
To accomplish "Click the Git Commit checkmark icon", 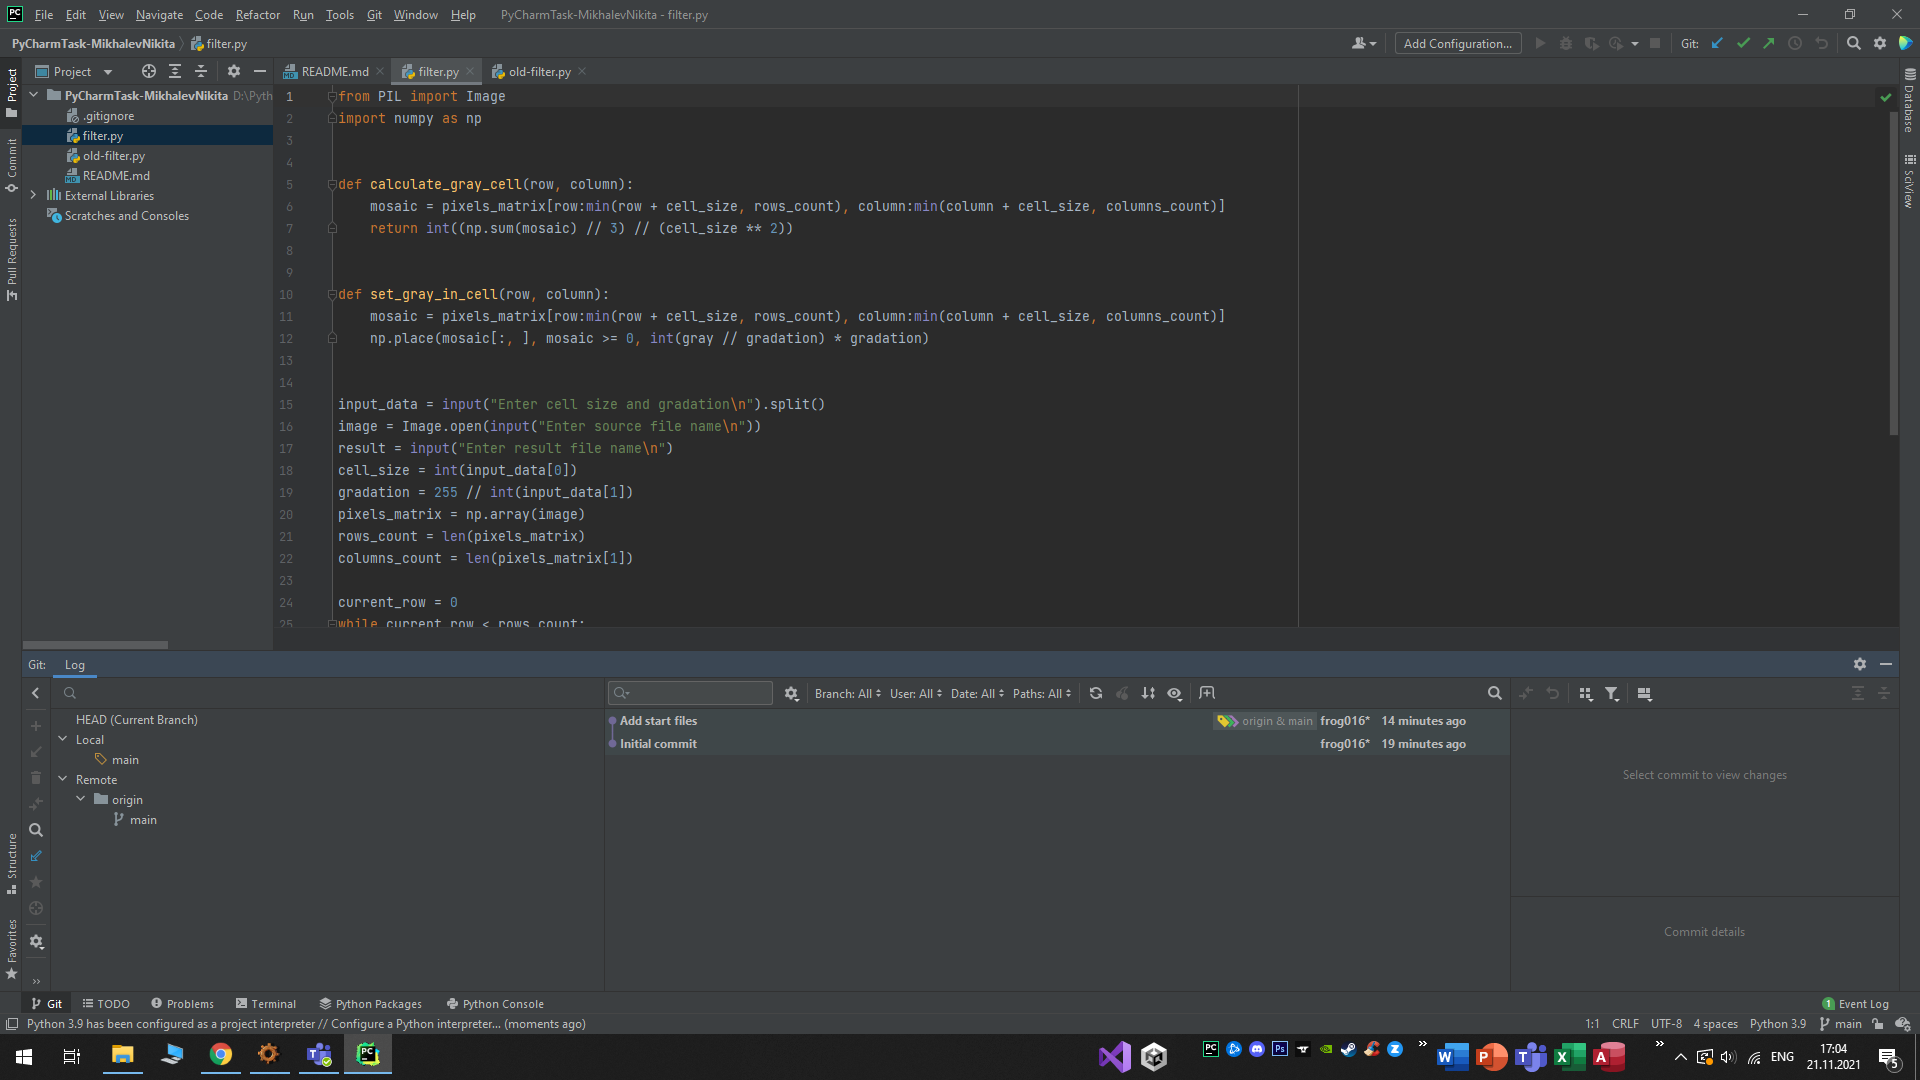I will [1743, 44].
